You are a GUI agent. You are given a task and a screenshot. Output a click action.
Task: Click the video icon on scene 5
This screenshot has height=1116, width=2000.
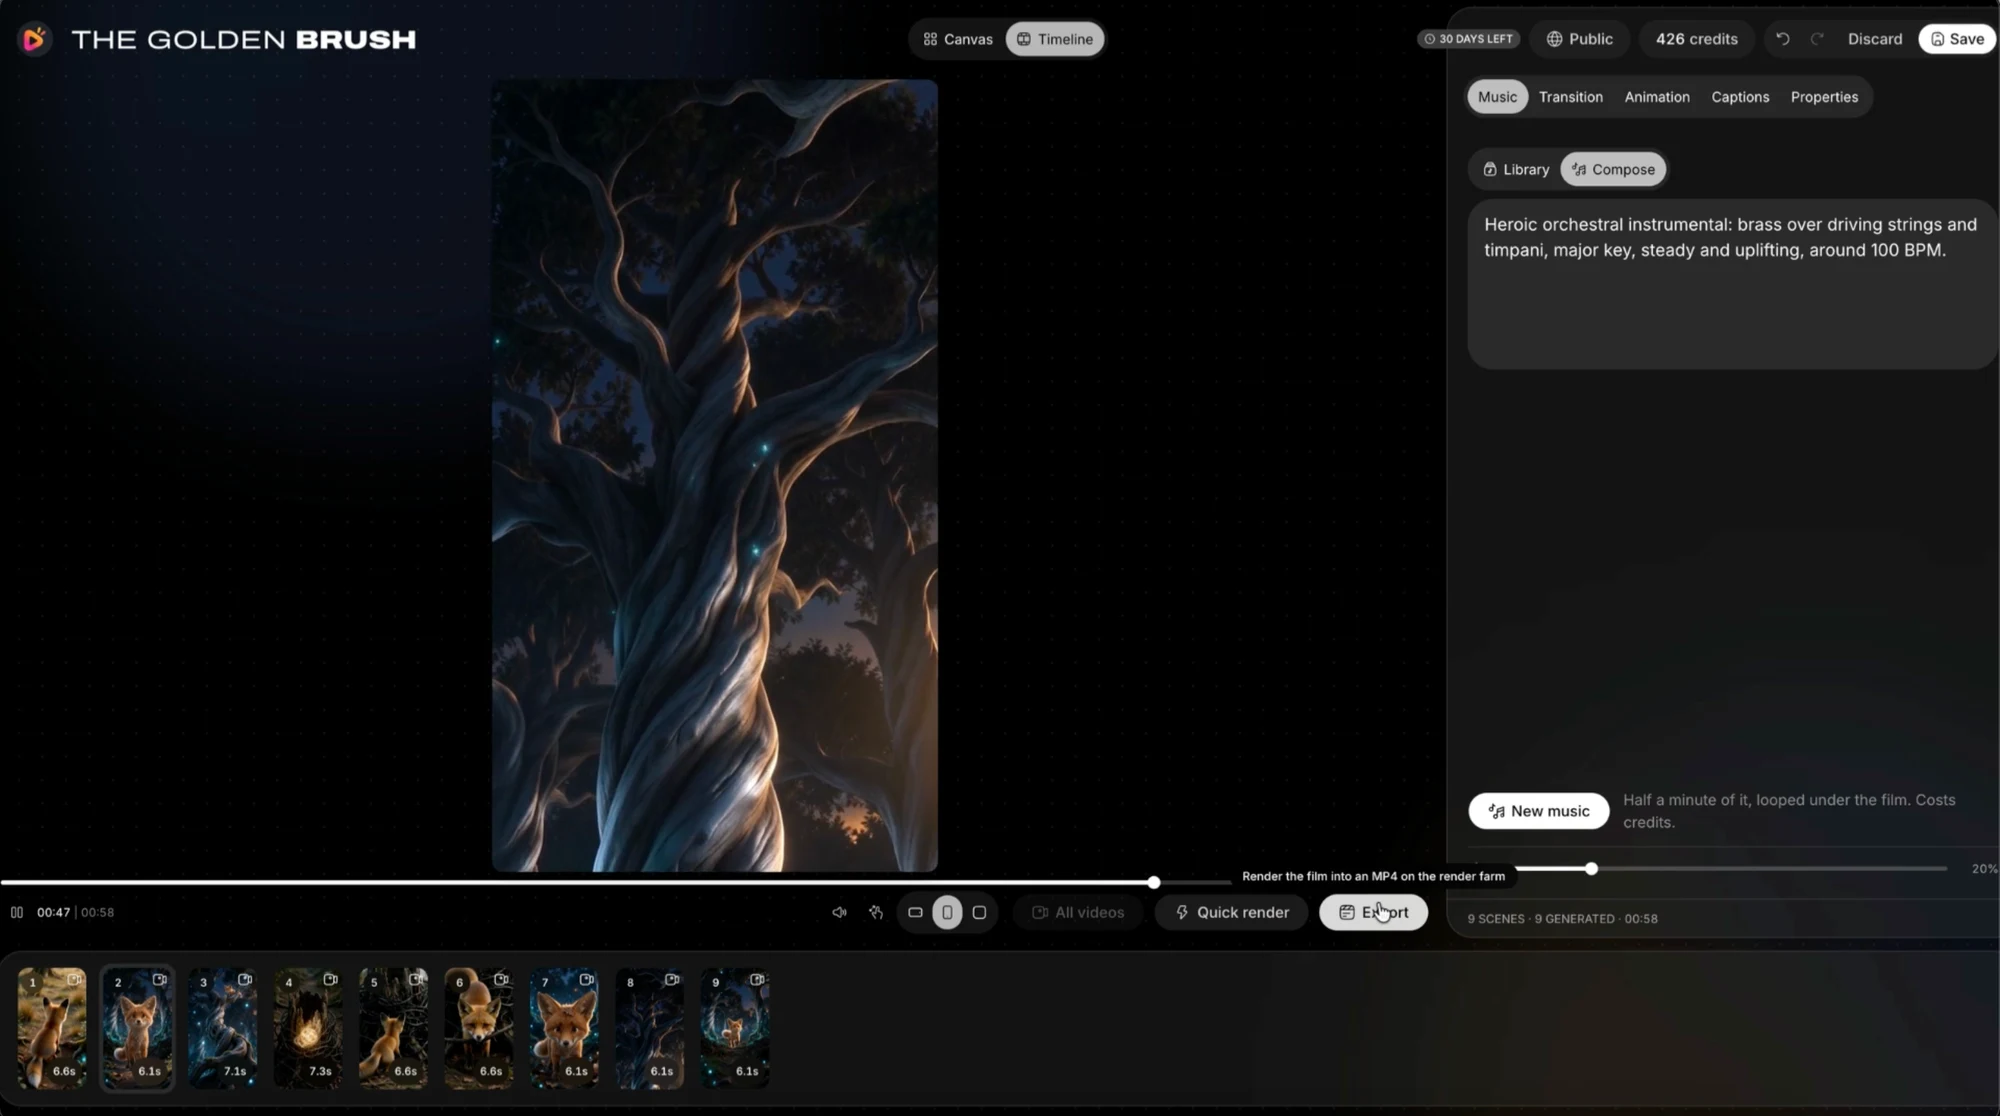[x=416, y=980]
